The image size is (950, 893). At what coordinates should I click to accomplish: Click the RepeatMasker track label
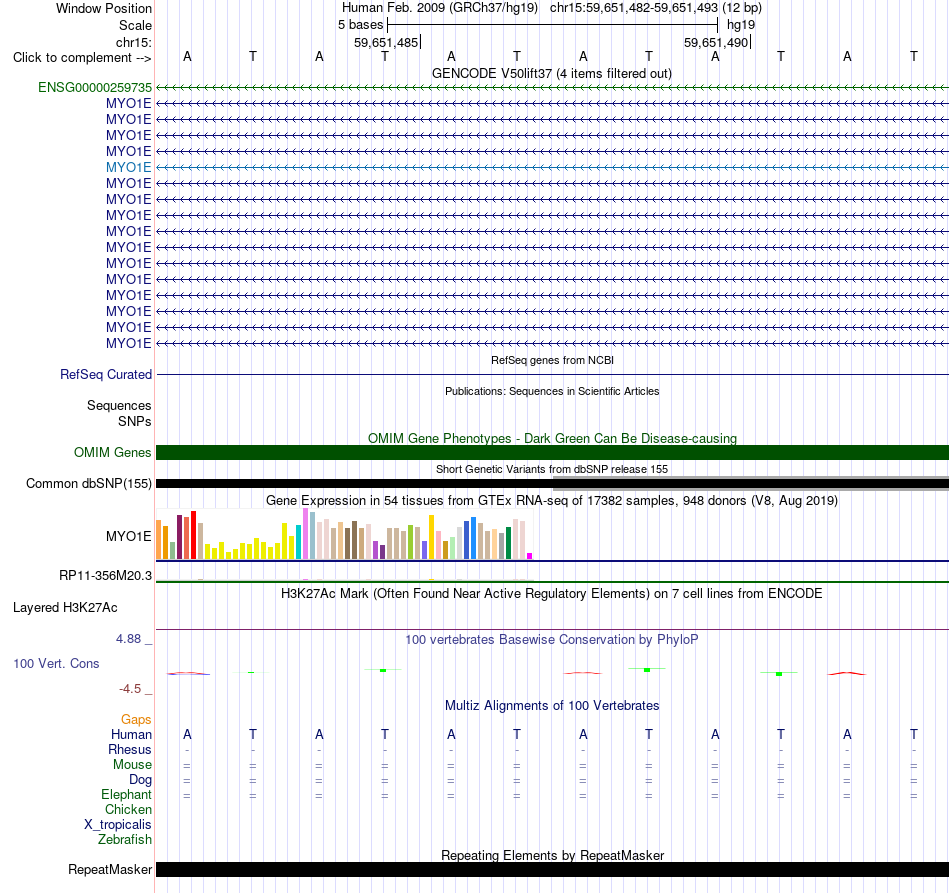coord(110,869)
